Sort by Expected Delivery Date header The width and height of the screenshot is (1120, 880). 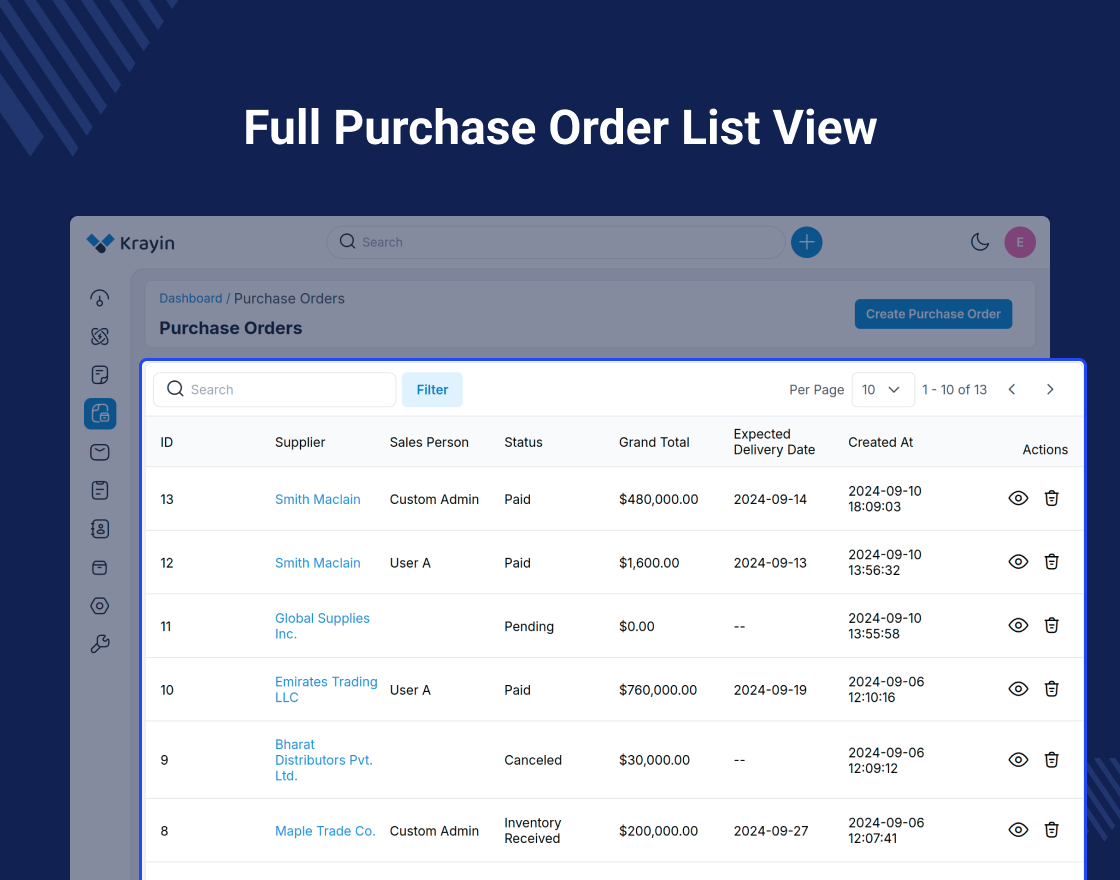(774, 442)
